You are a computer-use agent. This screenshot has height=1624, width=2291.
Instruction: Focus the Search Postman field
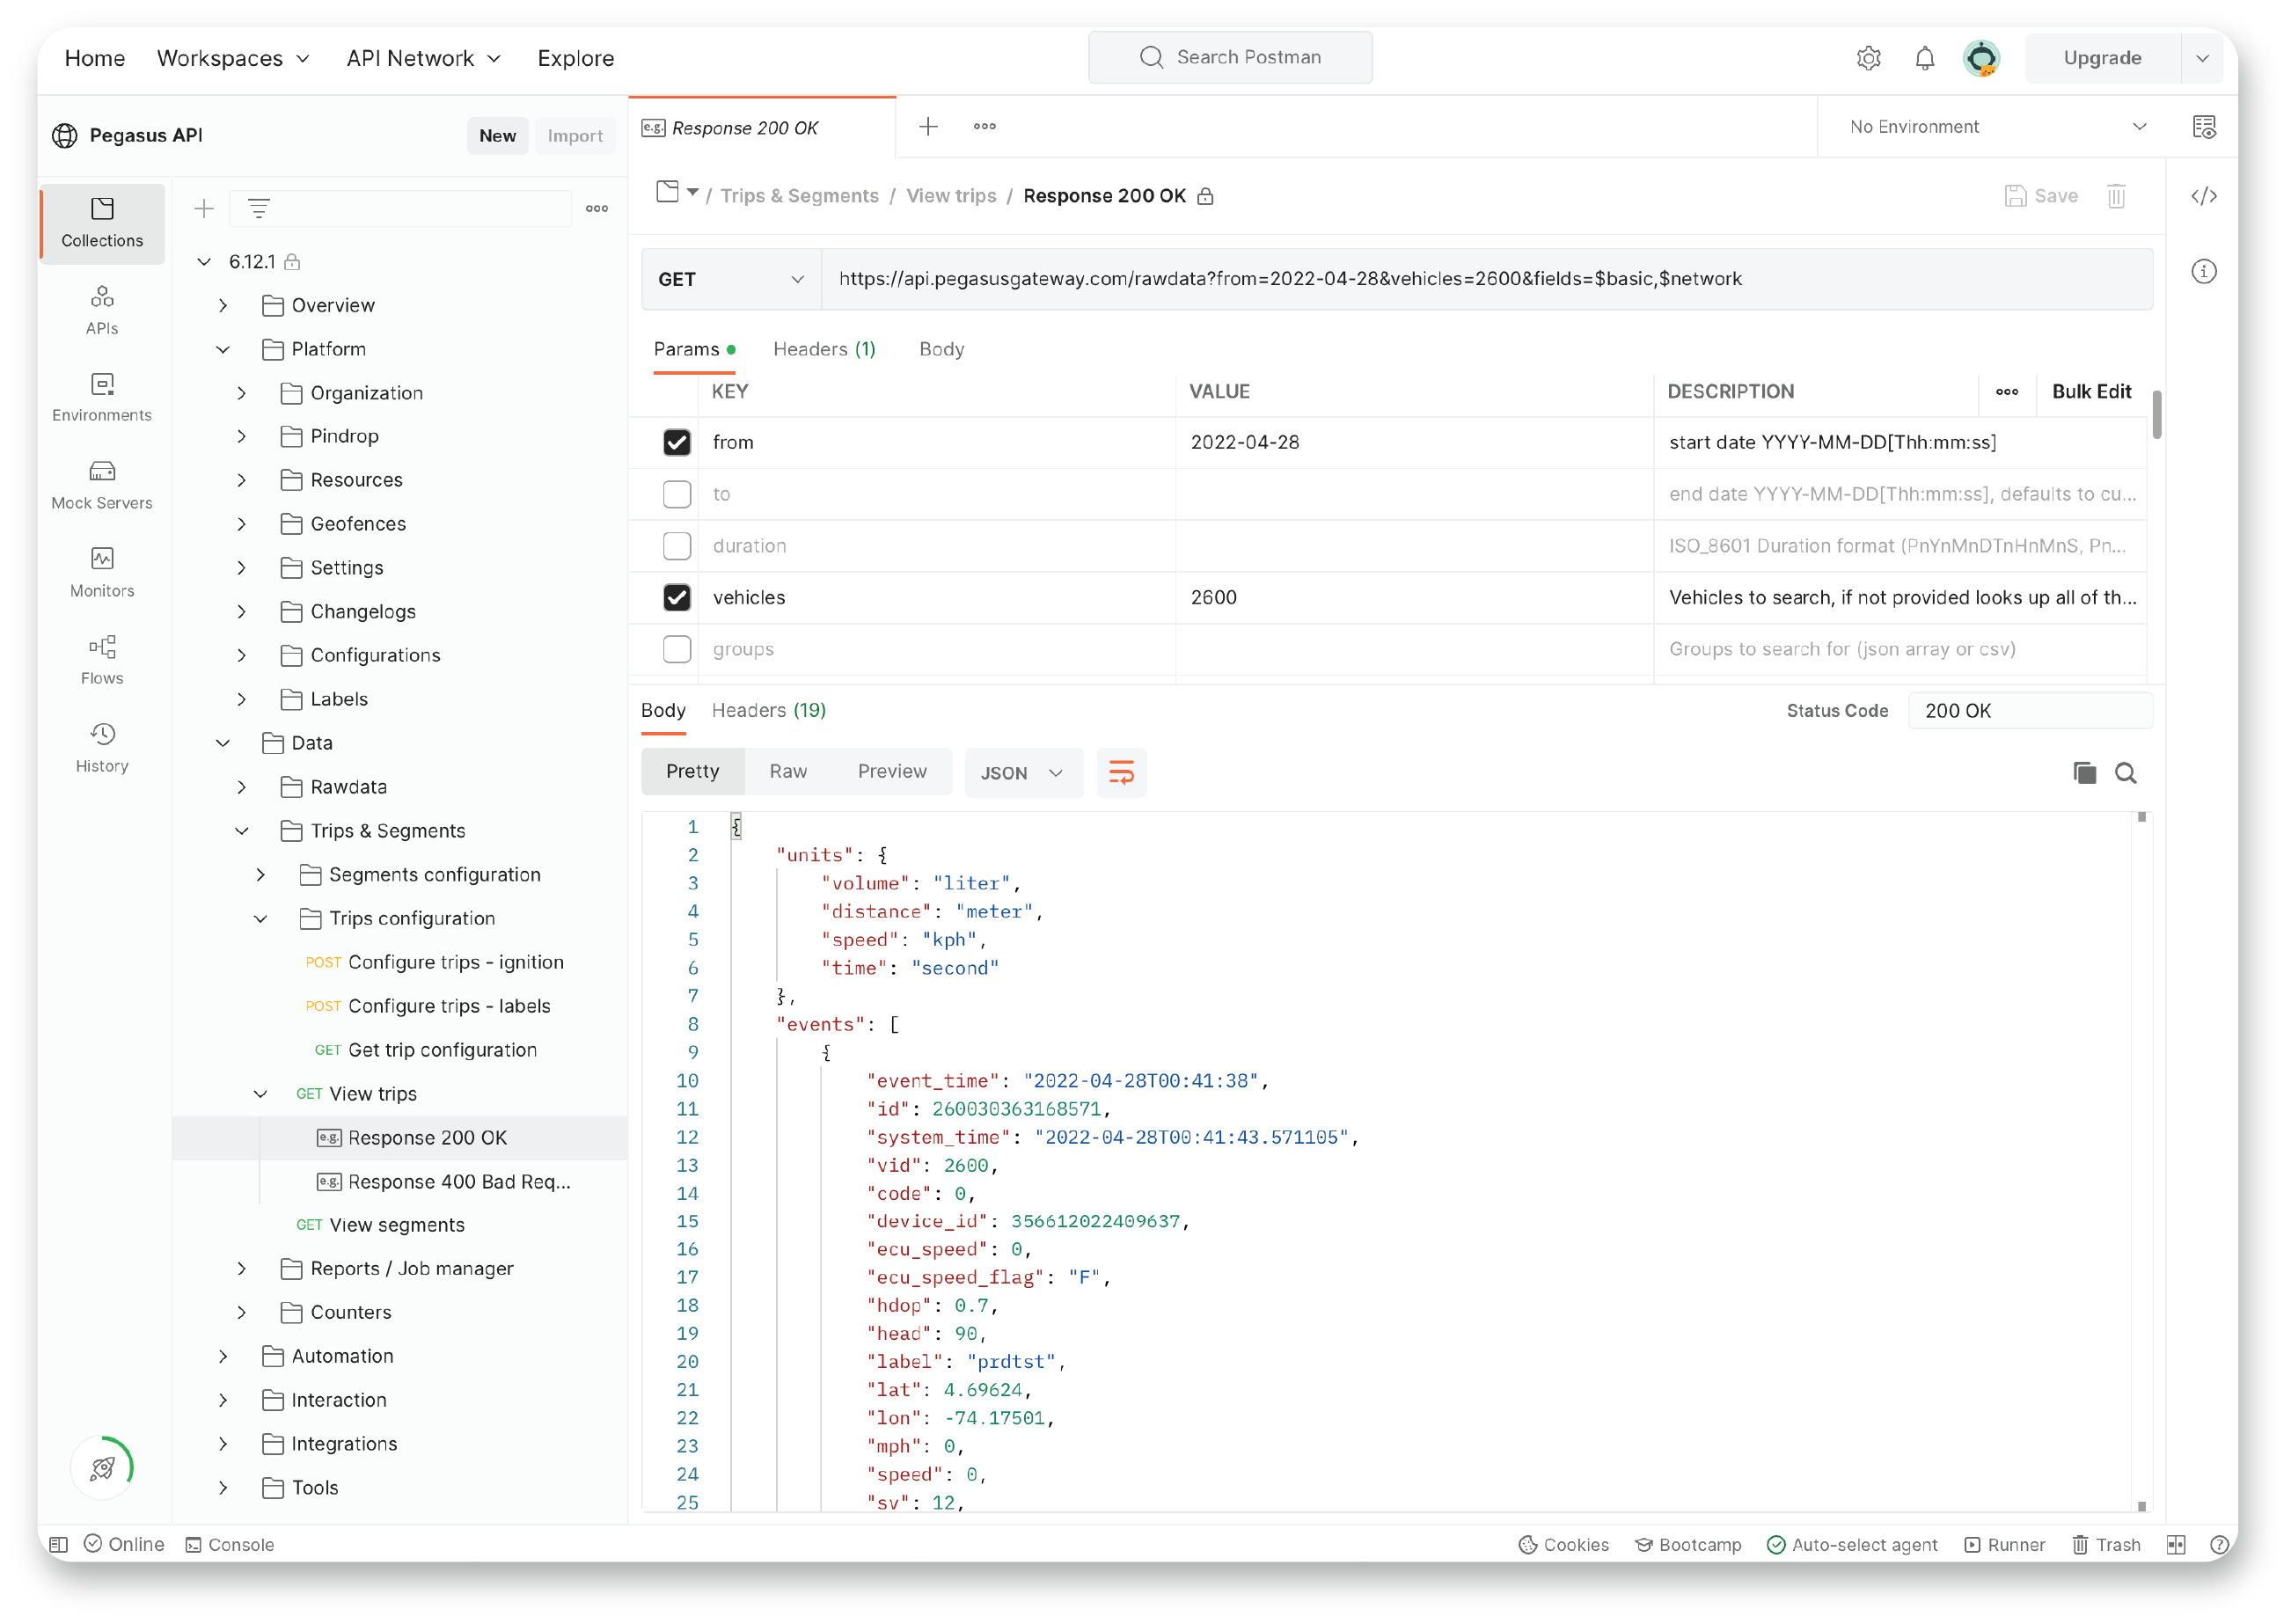(x=1230, y=58)
